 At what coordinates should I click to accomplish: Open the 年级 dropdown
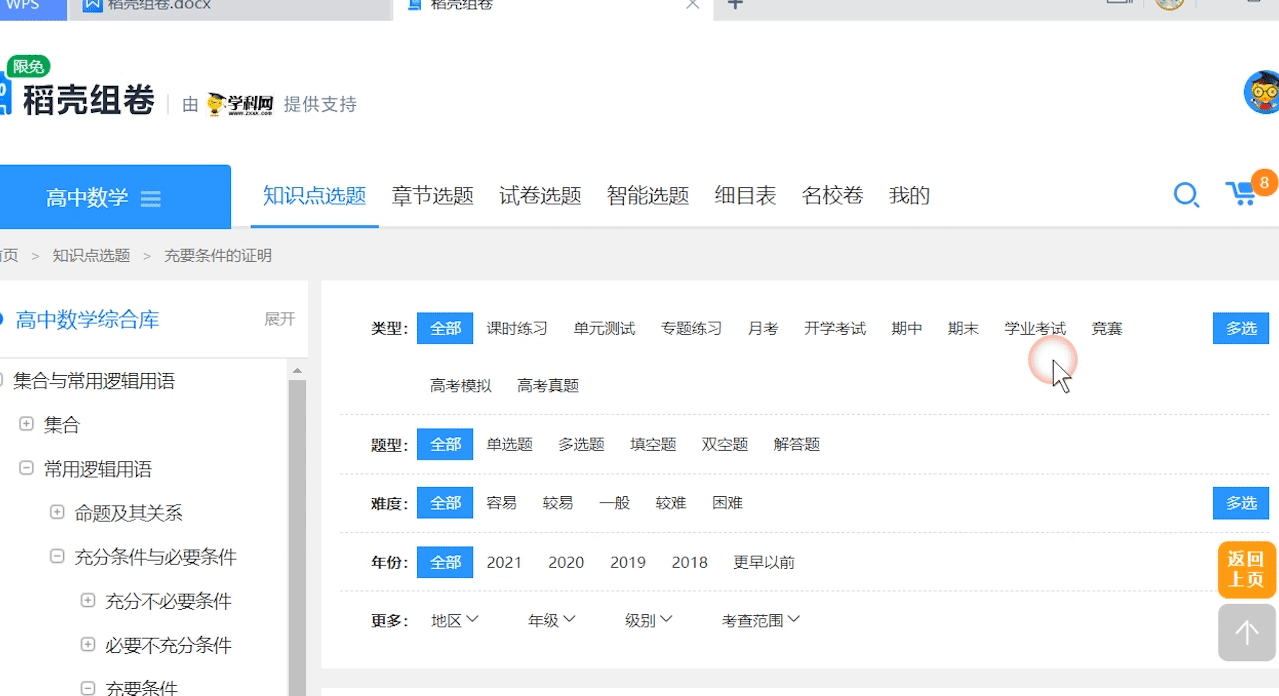552,620
